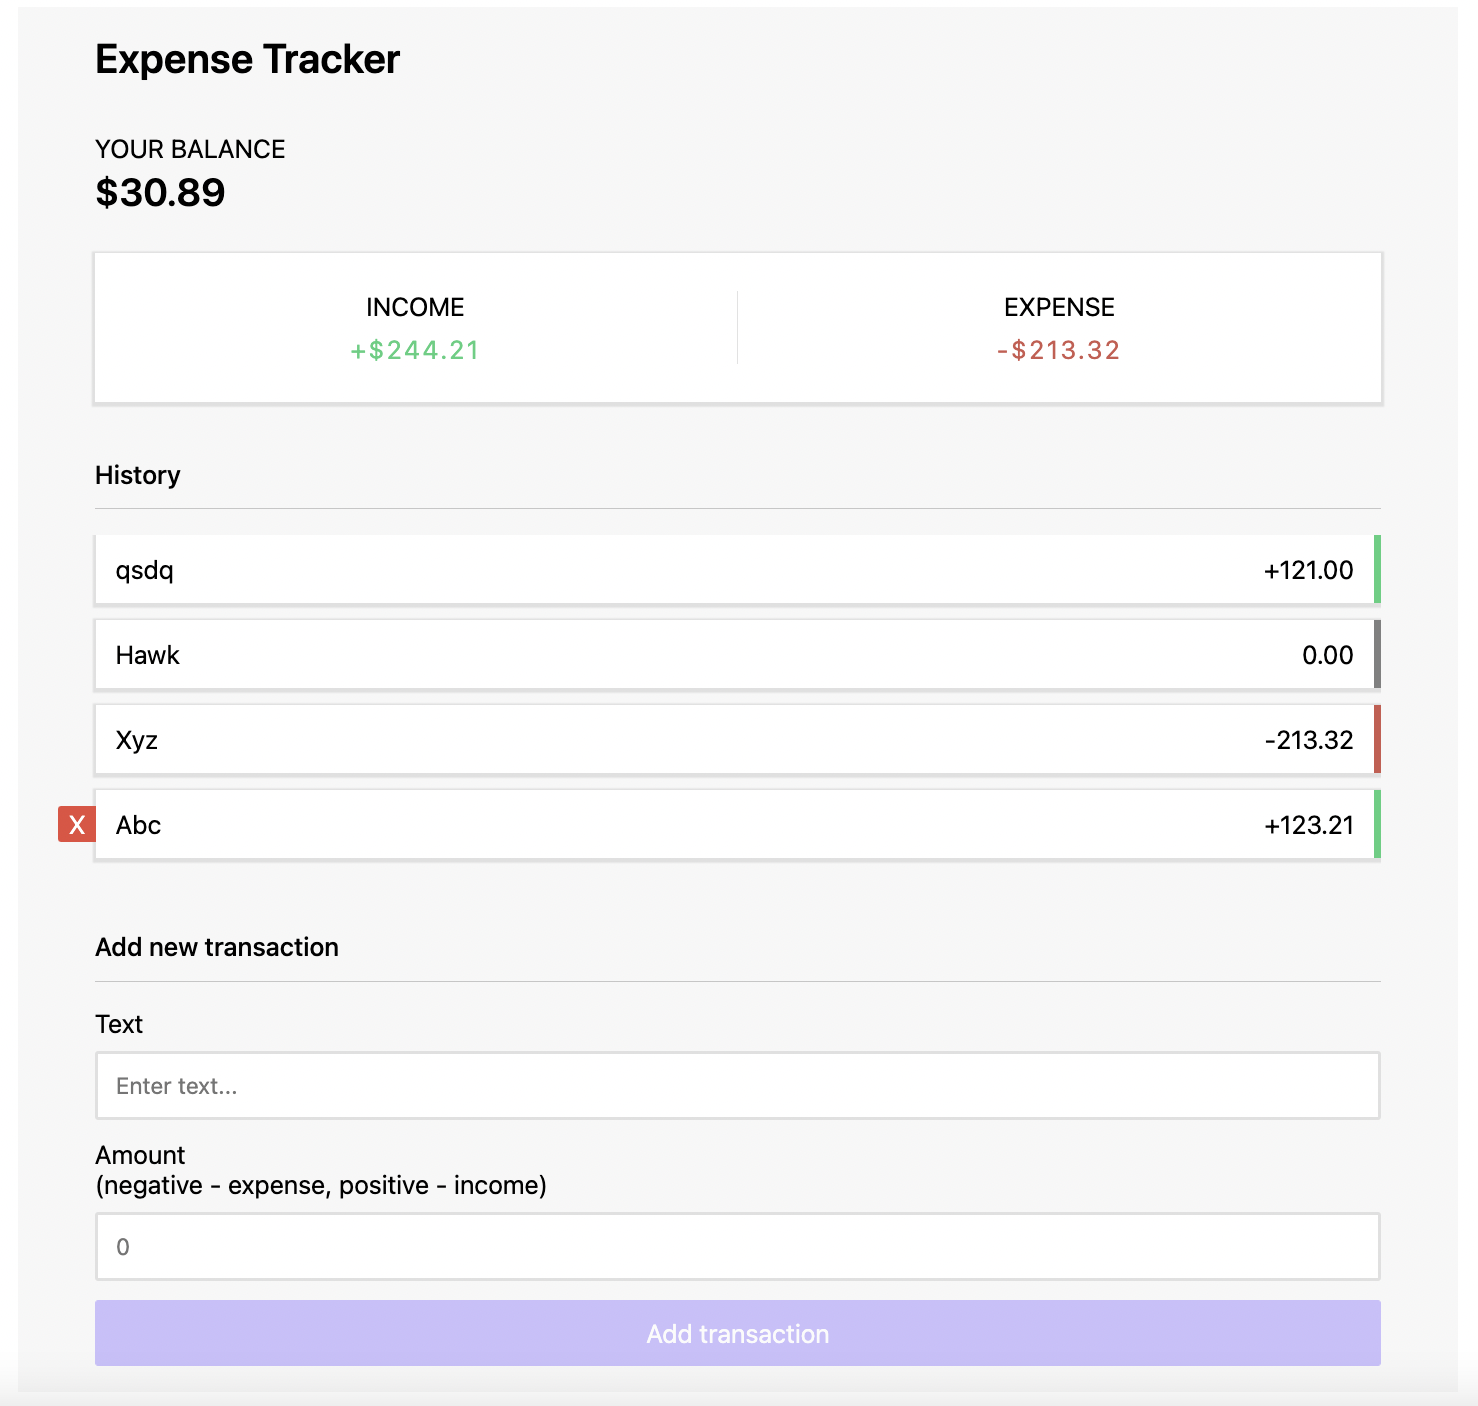The height and width of the screenshot is (1406, 1478).
Task: Click the gray bar on Hawk row
Action: coord(1377,655)
